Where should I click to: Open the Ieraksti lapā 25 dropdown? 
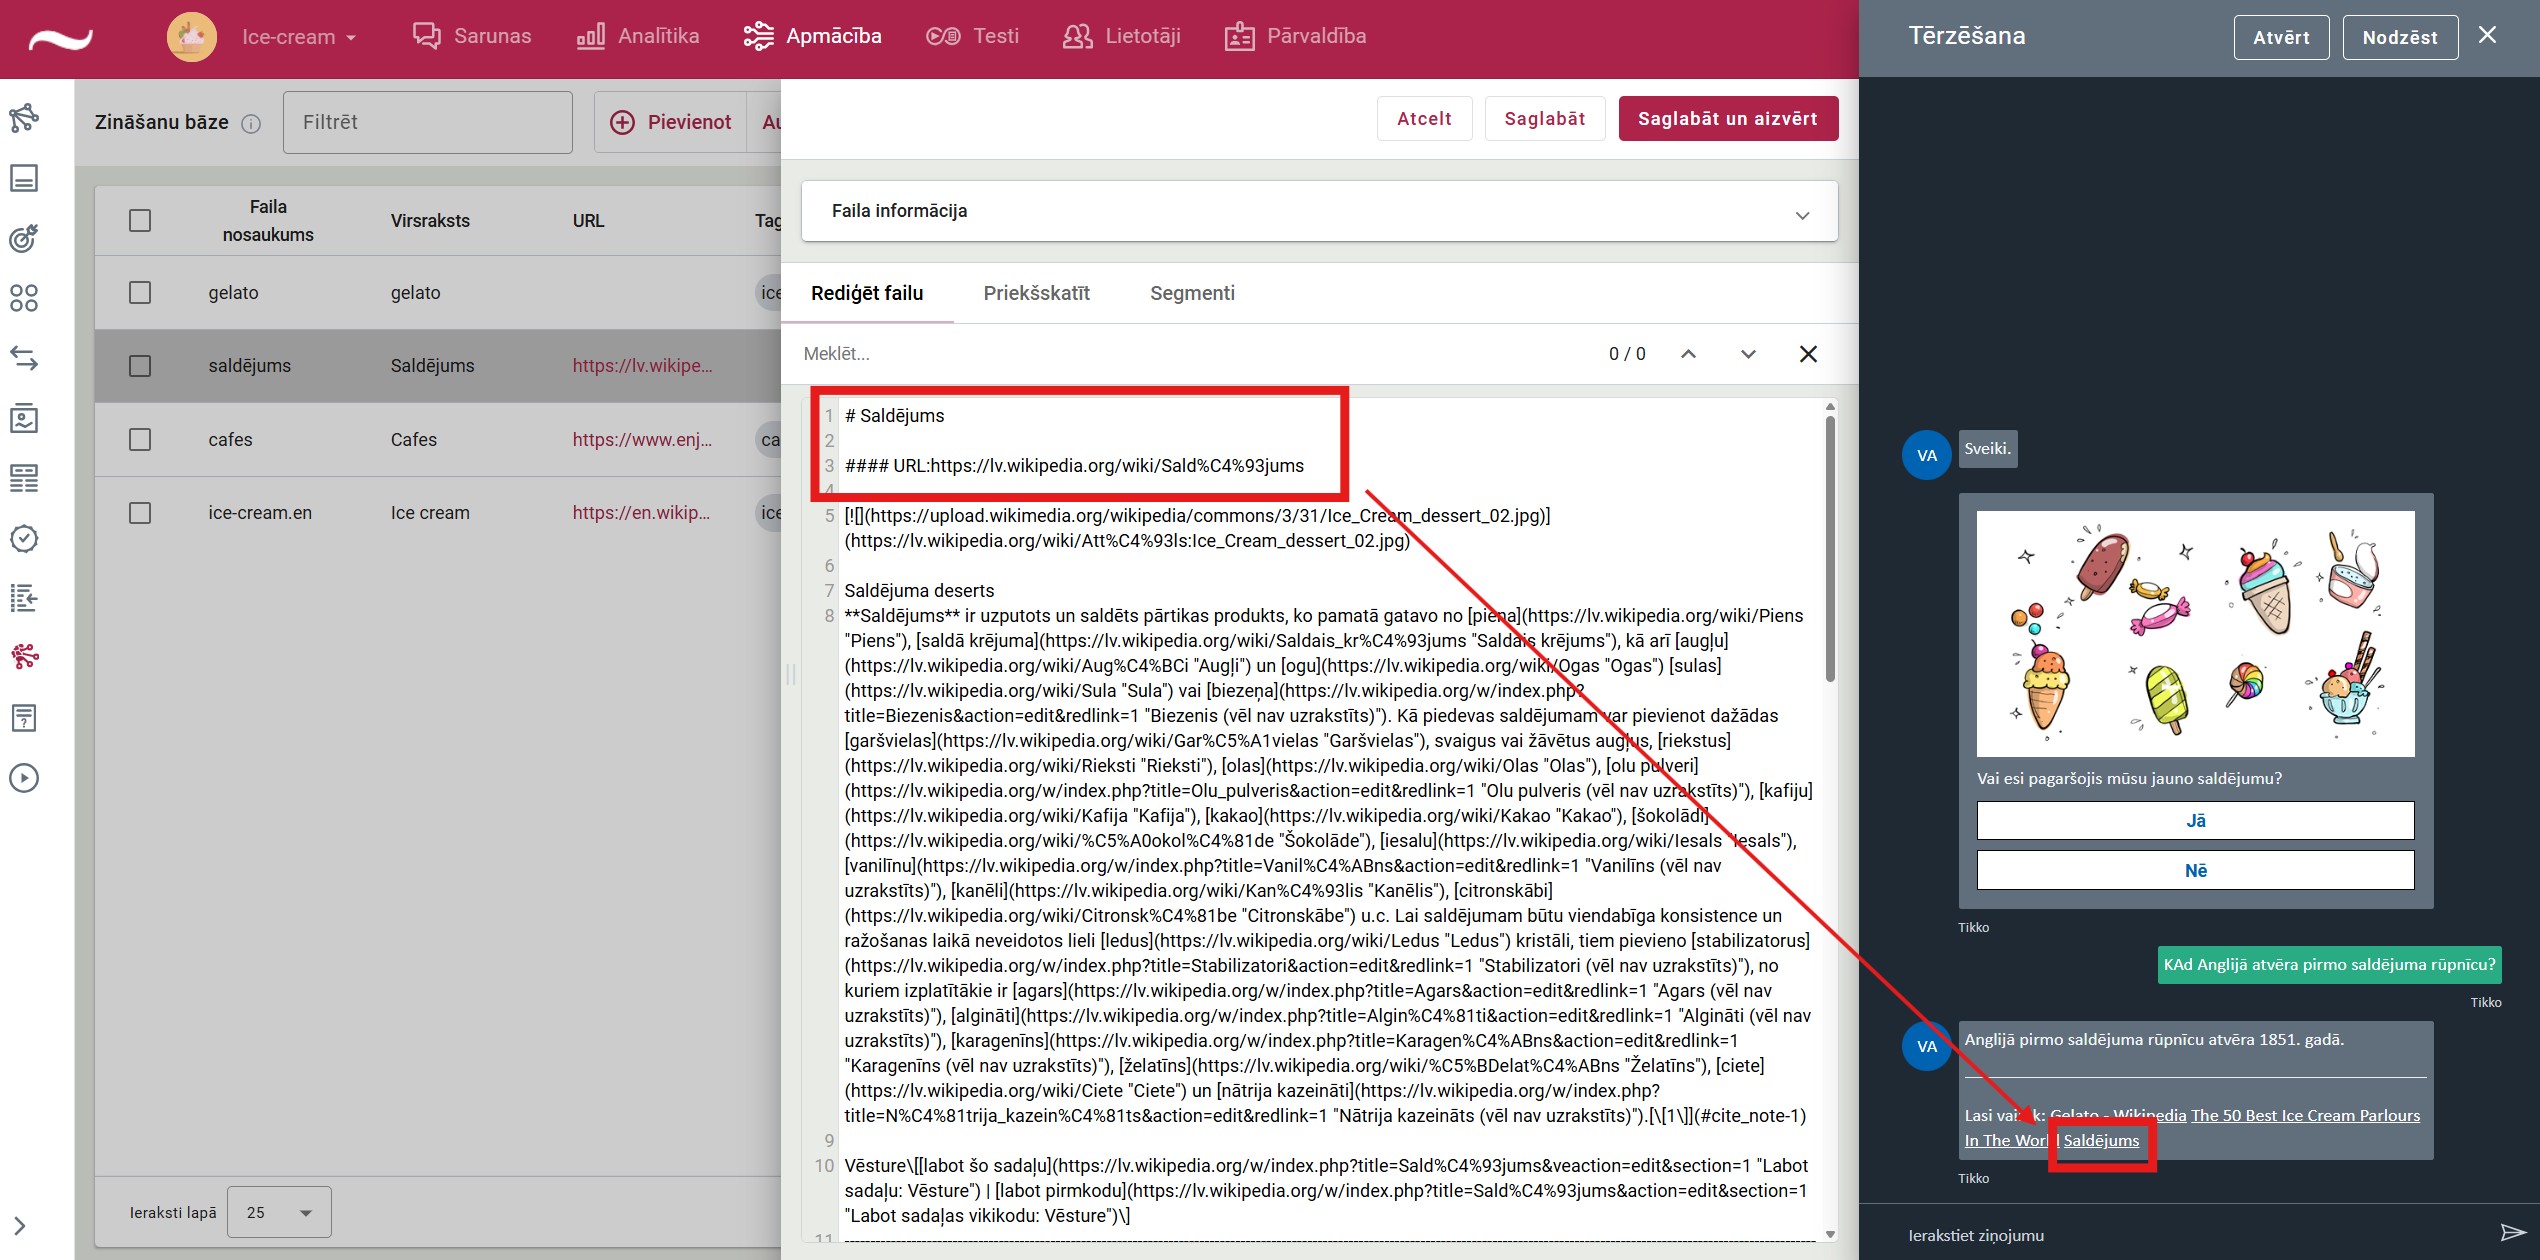click(x=279, y=1212)
